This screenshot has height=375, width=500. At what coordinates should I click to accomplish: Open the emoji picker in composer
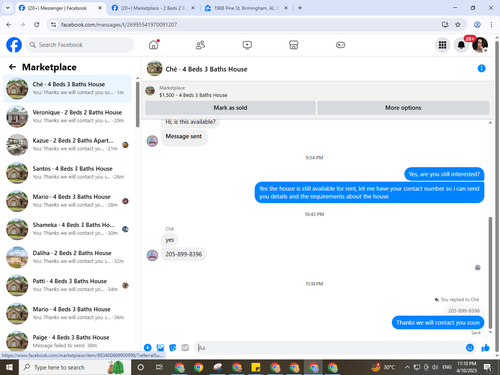[x=470, y=348]
